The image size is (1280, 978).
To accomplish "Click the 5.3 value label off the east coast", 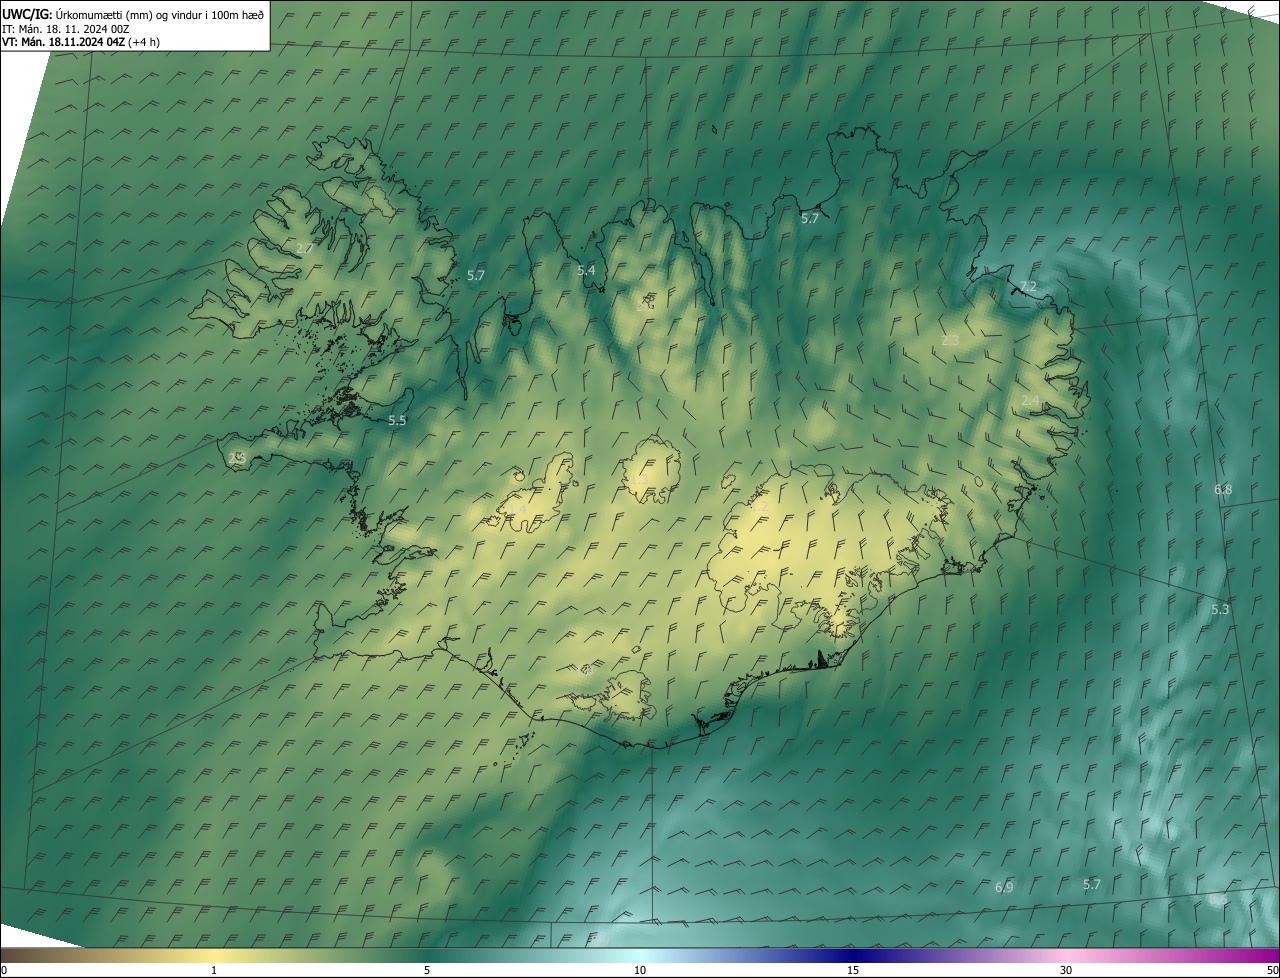I will click(x=1220, y=610).
